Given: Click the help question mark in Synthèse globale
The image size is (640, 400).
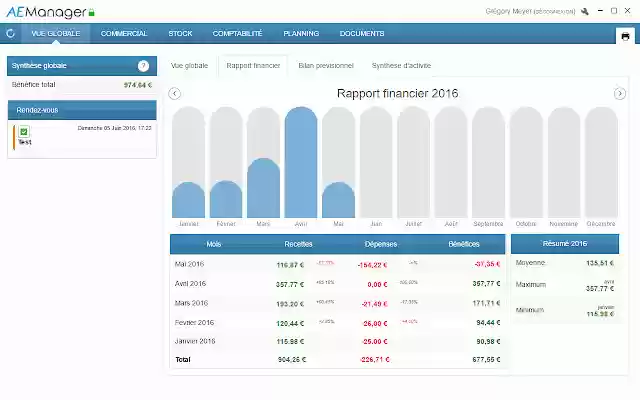Looking at the screenshot, I should [143, 66].
